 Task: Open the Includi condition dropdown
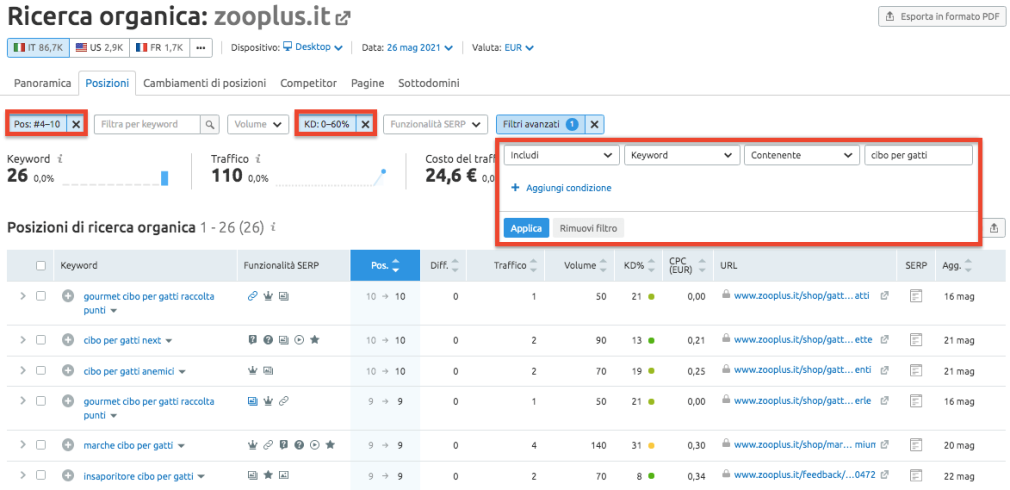pyautogui.click(x=560, y=155)
